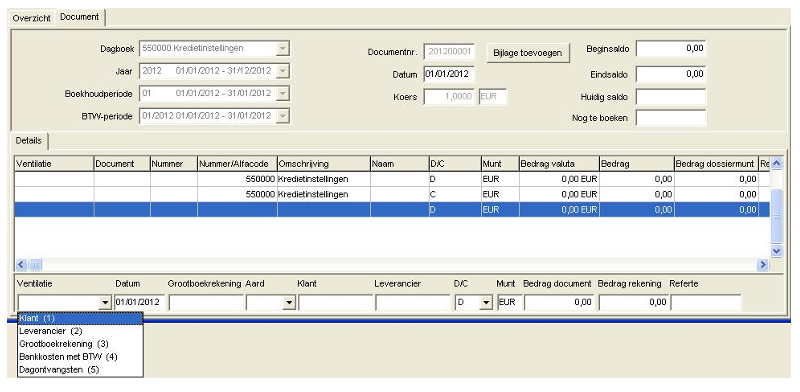
Task: Click the Documentnr. field
Action: [449, 52]
